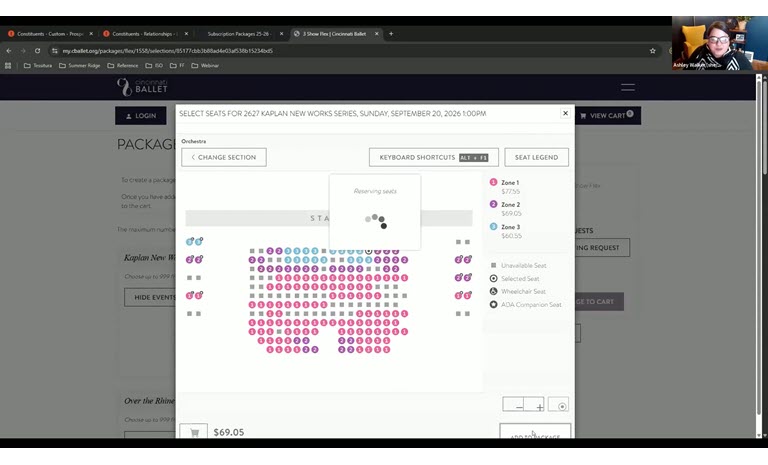The height and width of the screenshot is (465, 768).
Task: Zoom in the seat map with plus
Action: point(534,405)
